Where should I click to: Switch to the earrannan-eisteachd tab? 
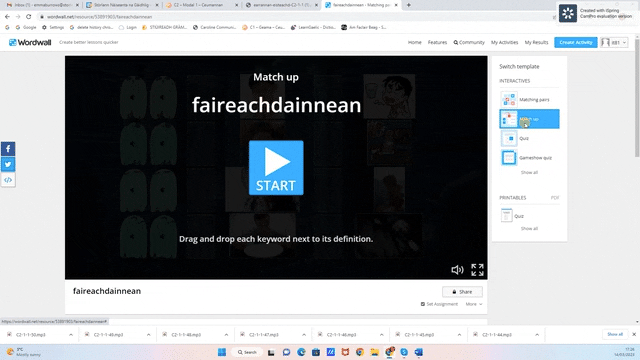tap(281, 5)
